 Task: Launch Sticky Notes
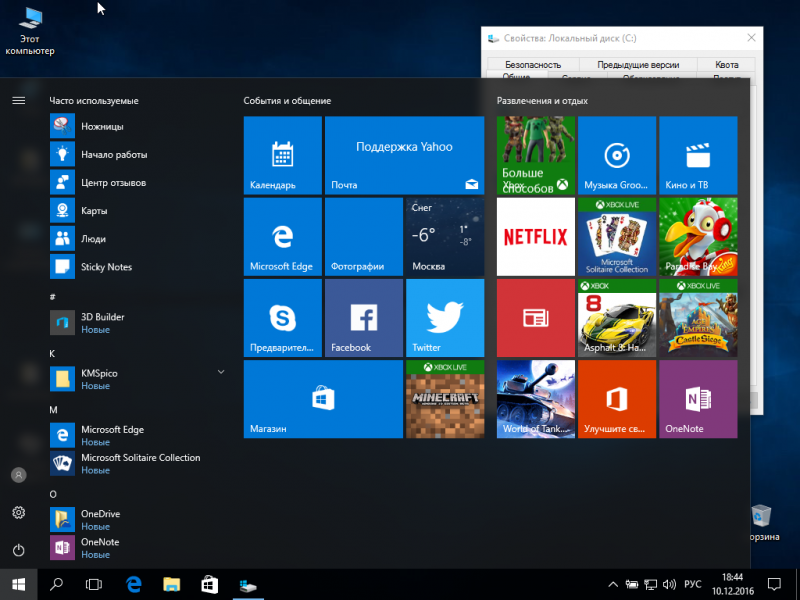pos(138,267)
